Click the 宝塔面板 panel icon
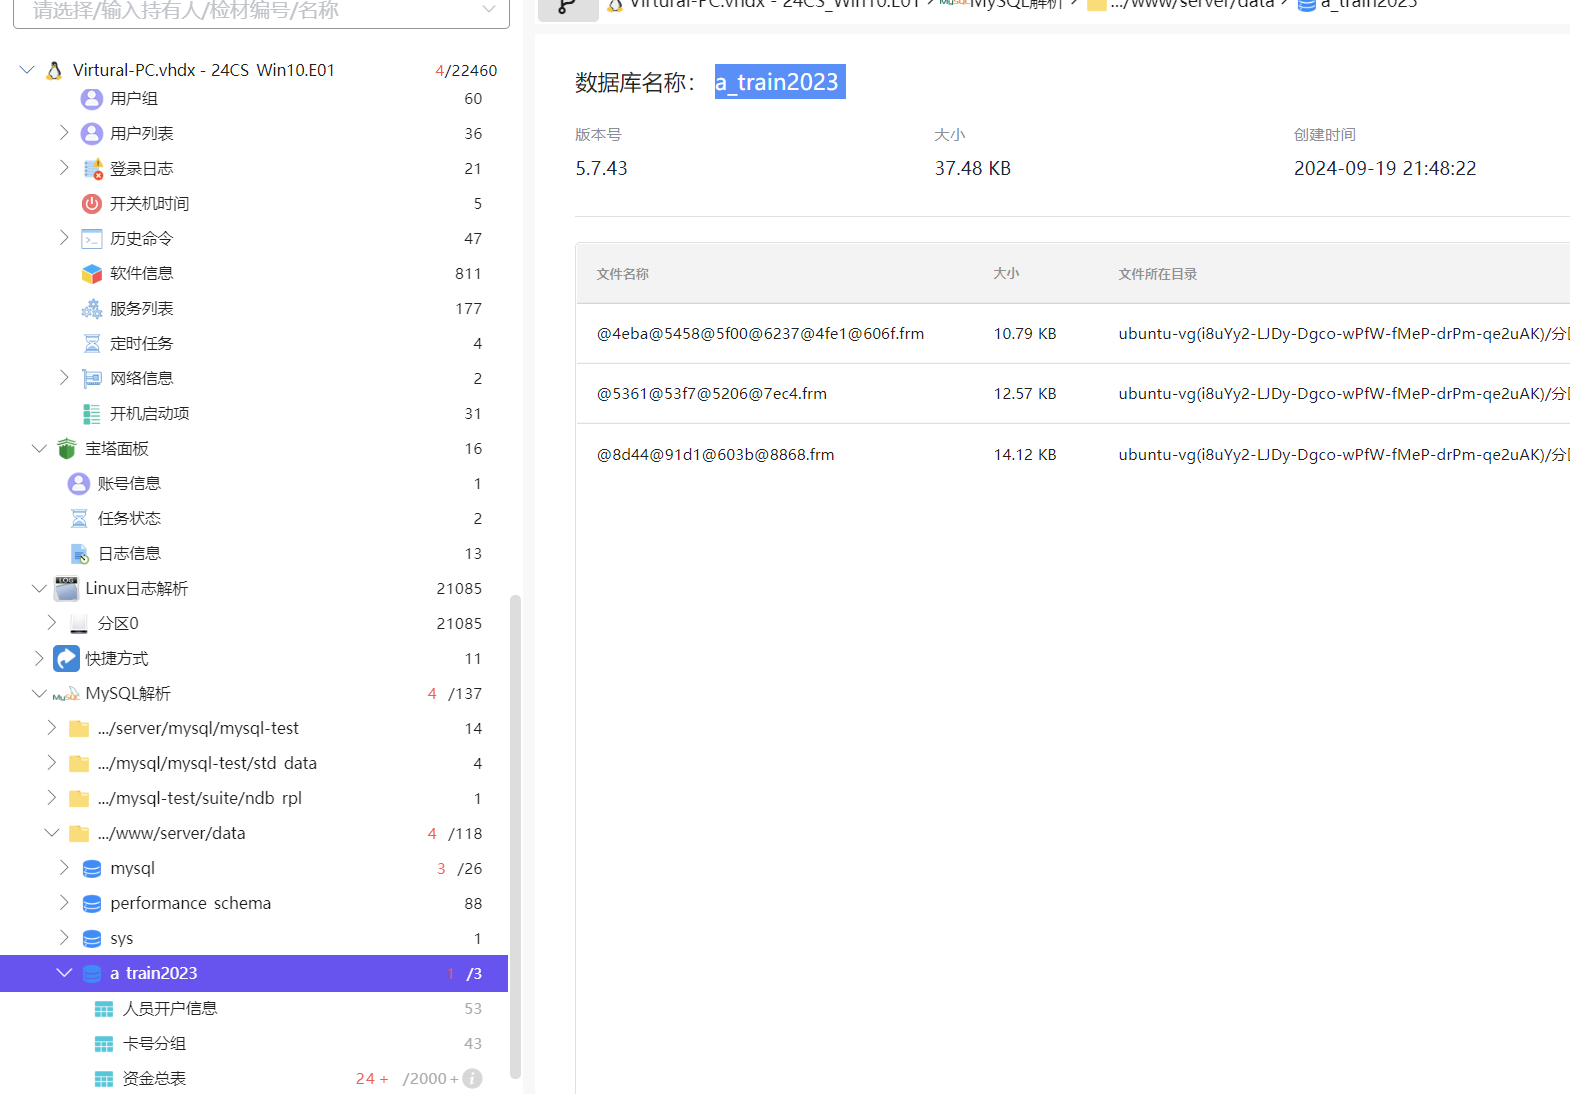Screen dimensions: 1570x1094 pos(67,449)
